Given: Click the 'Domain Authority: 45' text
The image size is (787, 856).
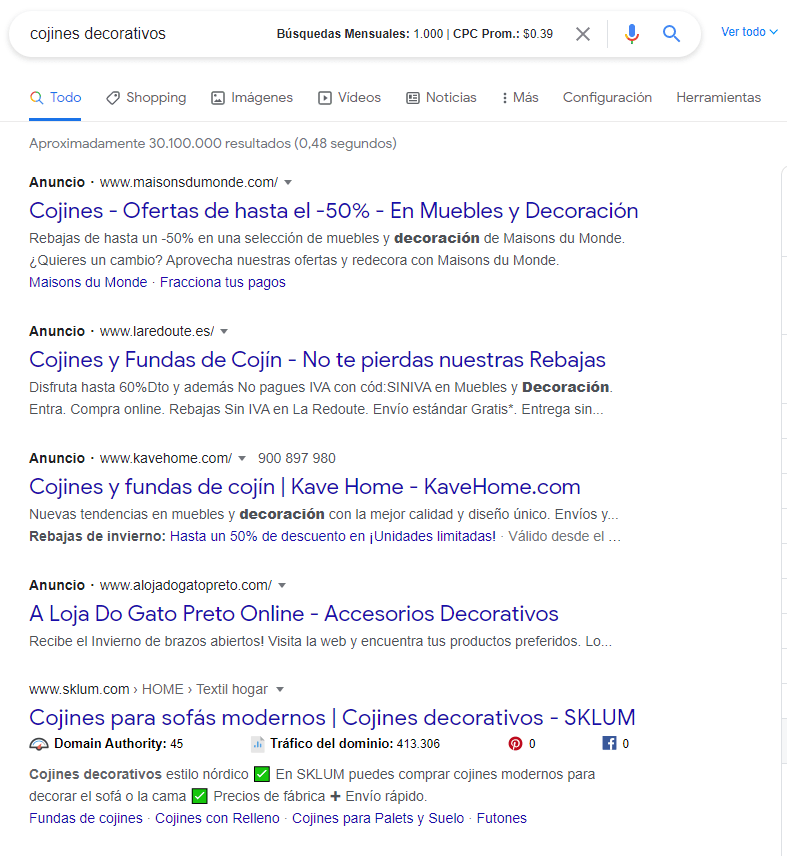Looking at the screenshot, I should point(118,744).
